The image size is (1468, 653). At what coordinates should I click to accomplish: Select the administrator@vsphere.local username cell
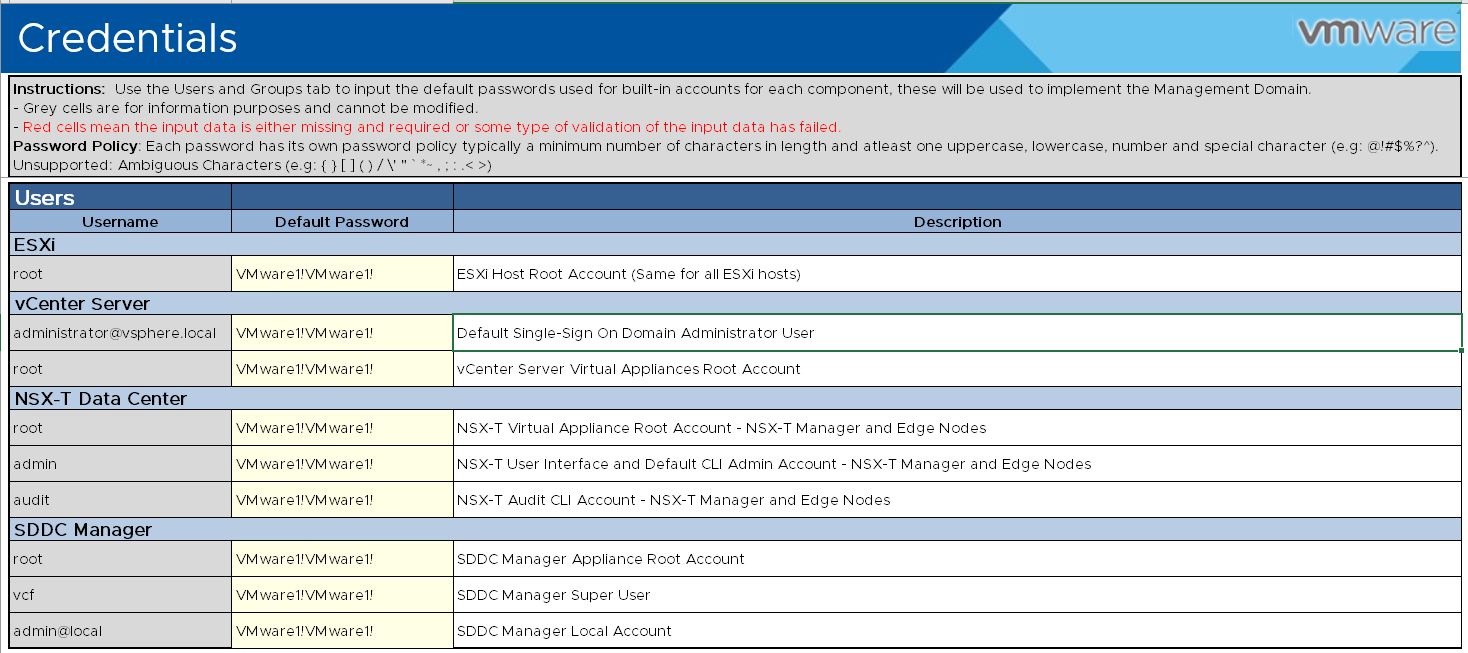120,333
